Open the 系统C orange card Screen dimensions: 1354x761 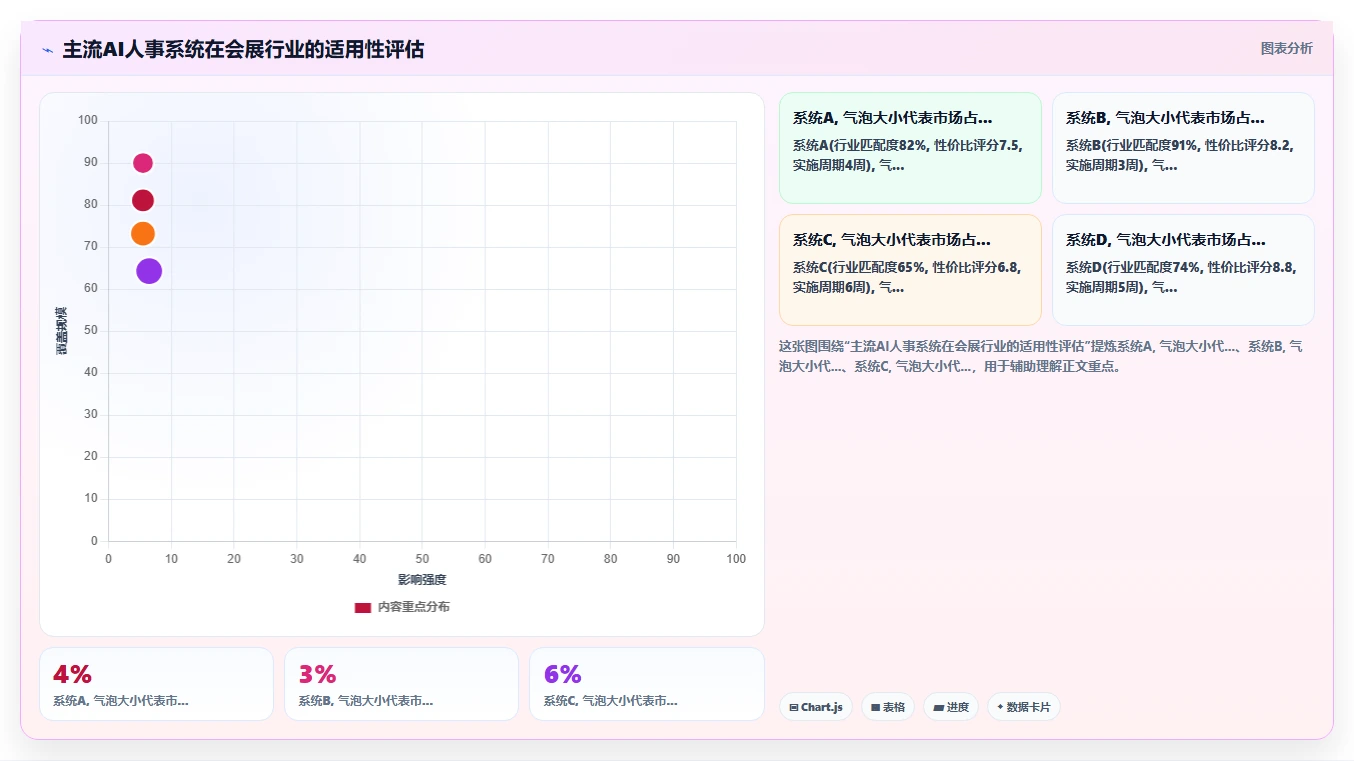pyautogui.click(x=910, y=270)
